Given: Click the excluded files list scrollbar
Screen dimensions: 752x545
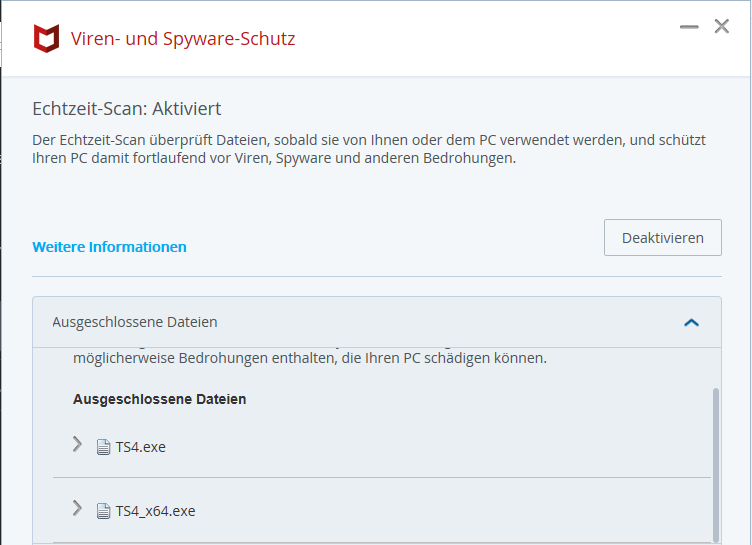Looking at the screenshot, I should click(716, 464).
